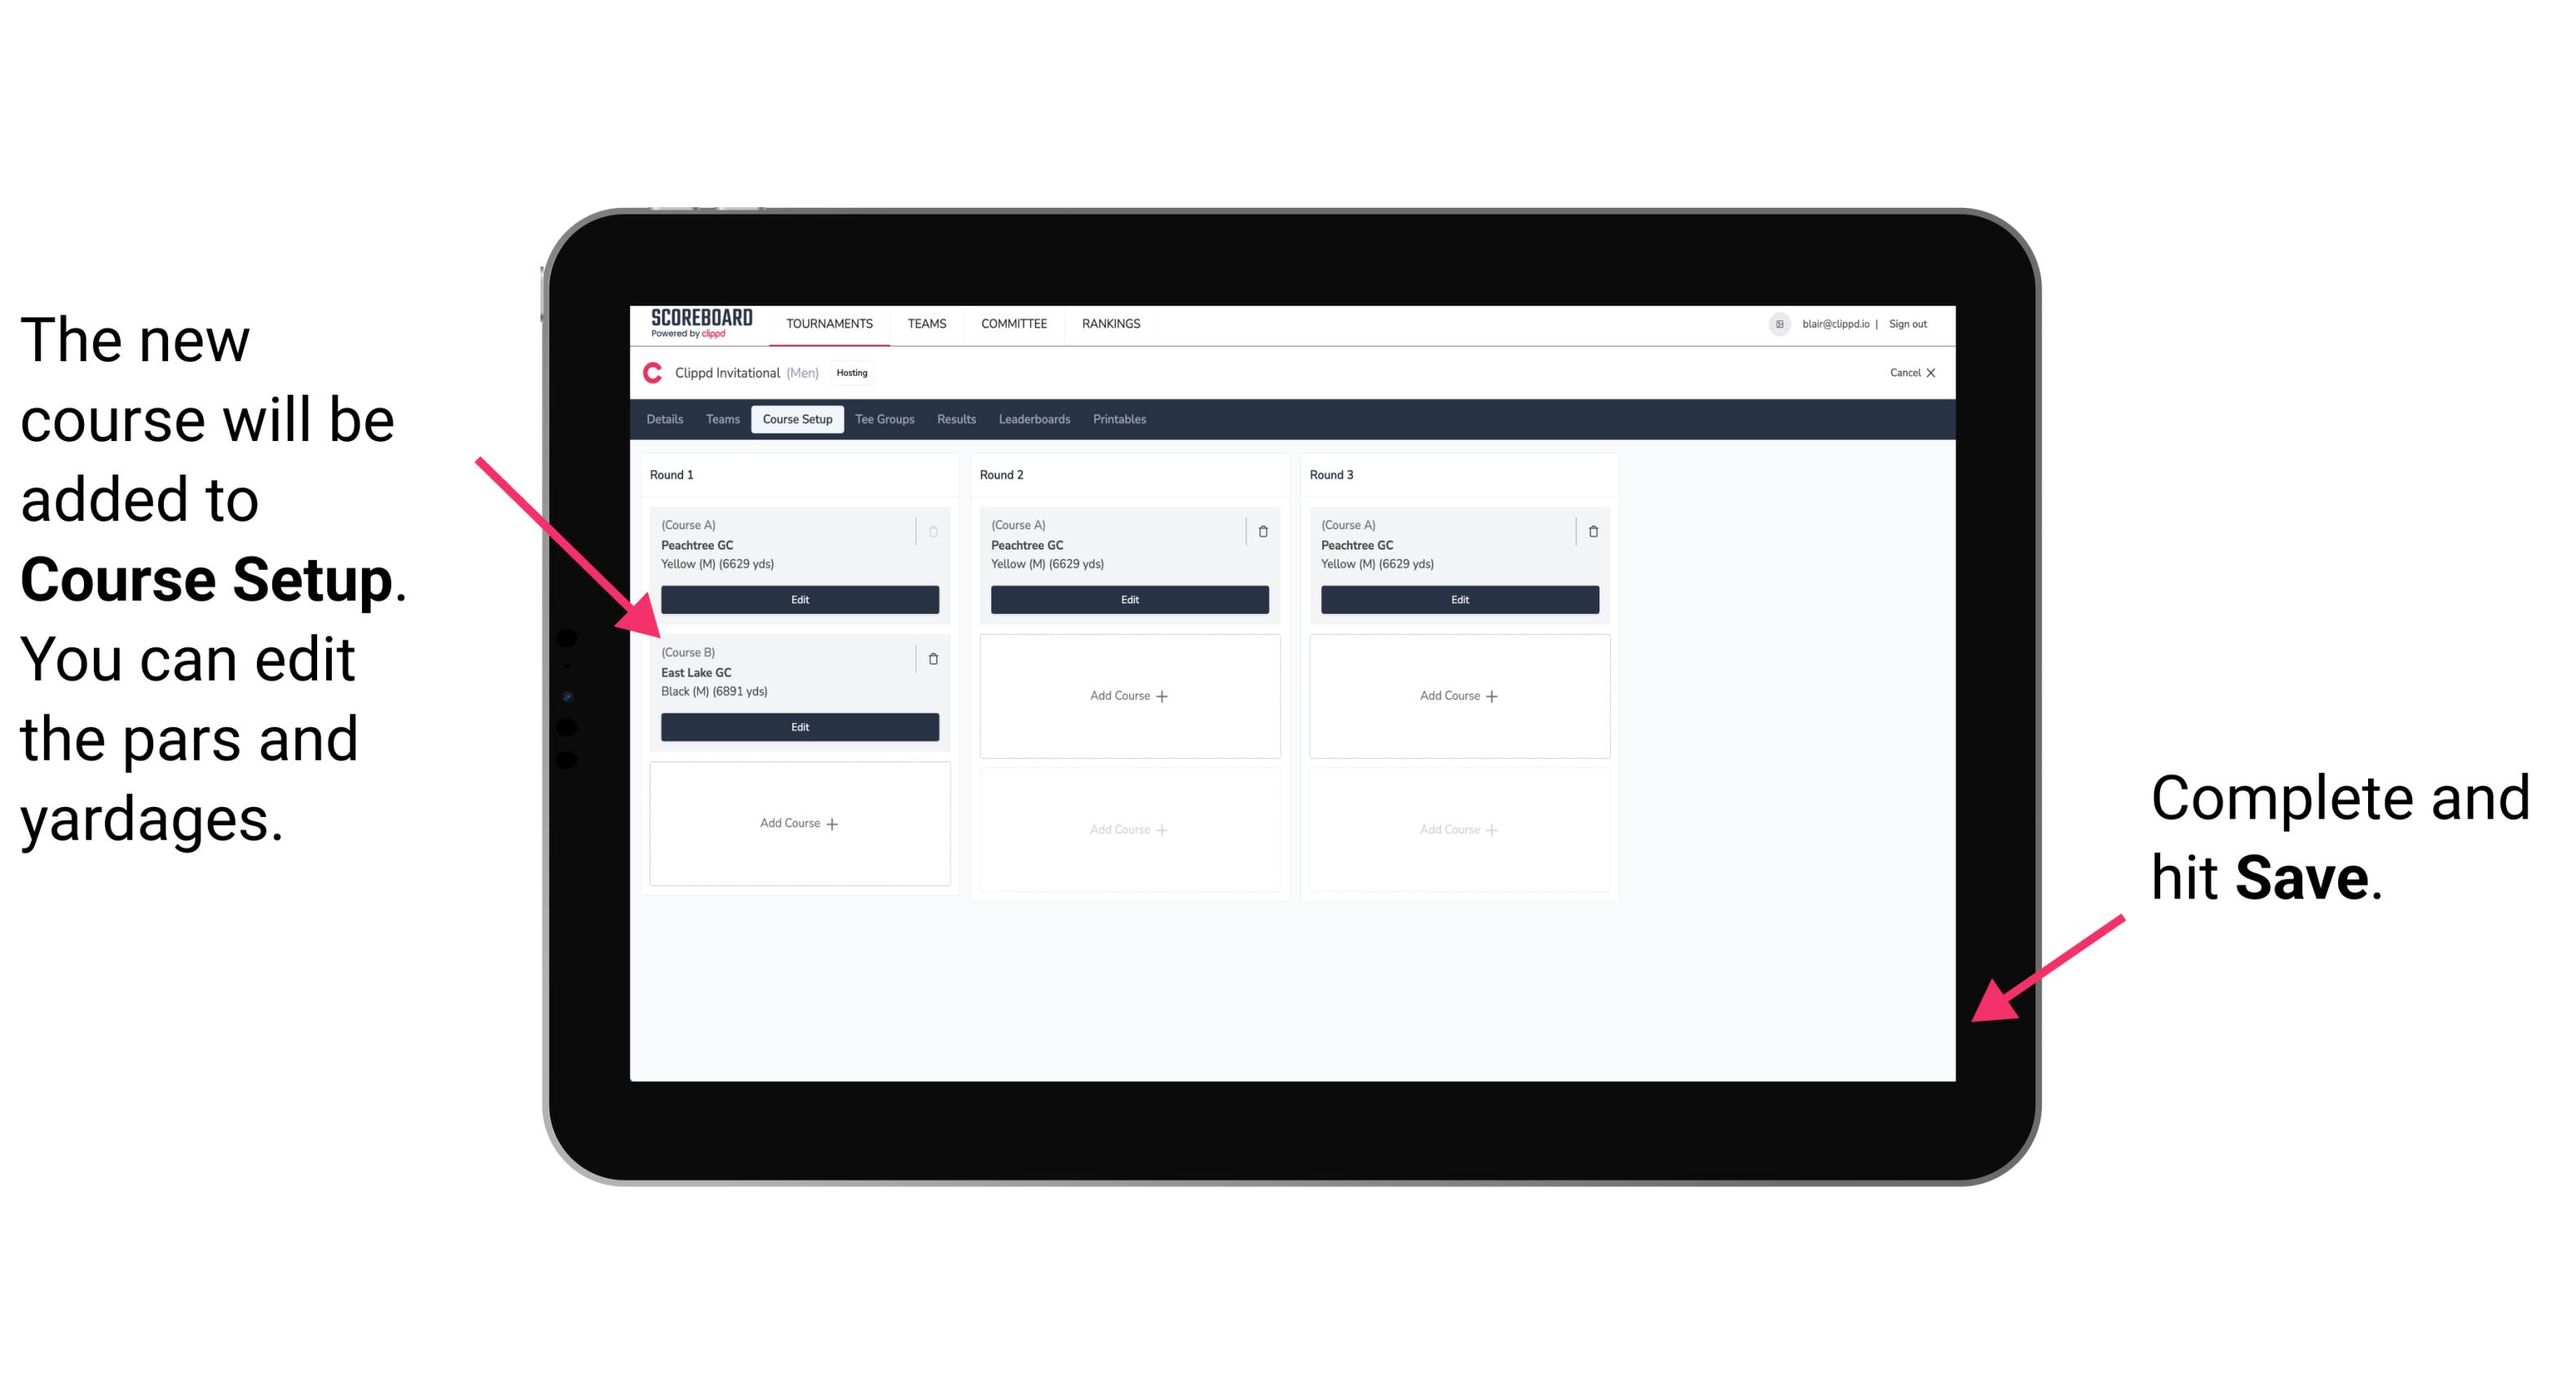The width and height of the screenshot is (2576, 1386).
Task: Select the Teams tab
Action: point(718,420)
